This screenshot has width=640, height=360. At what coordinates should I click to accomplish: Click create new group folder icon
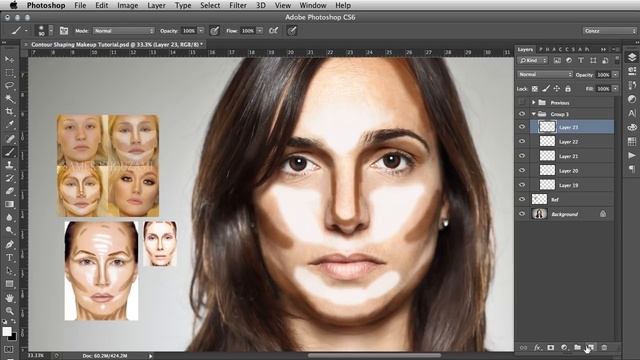click(x=577, y=347)
